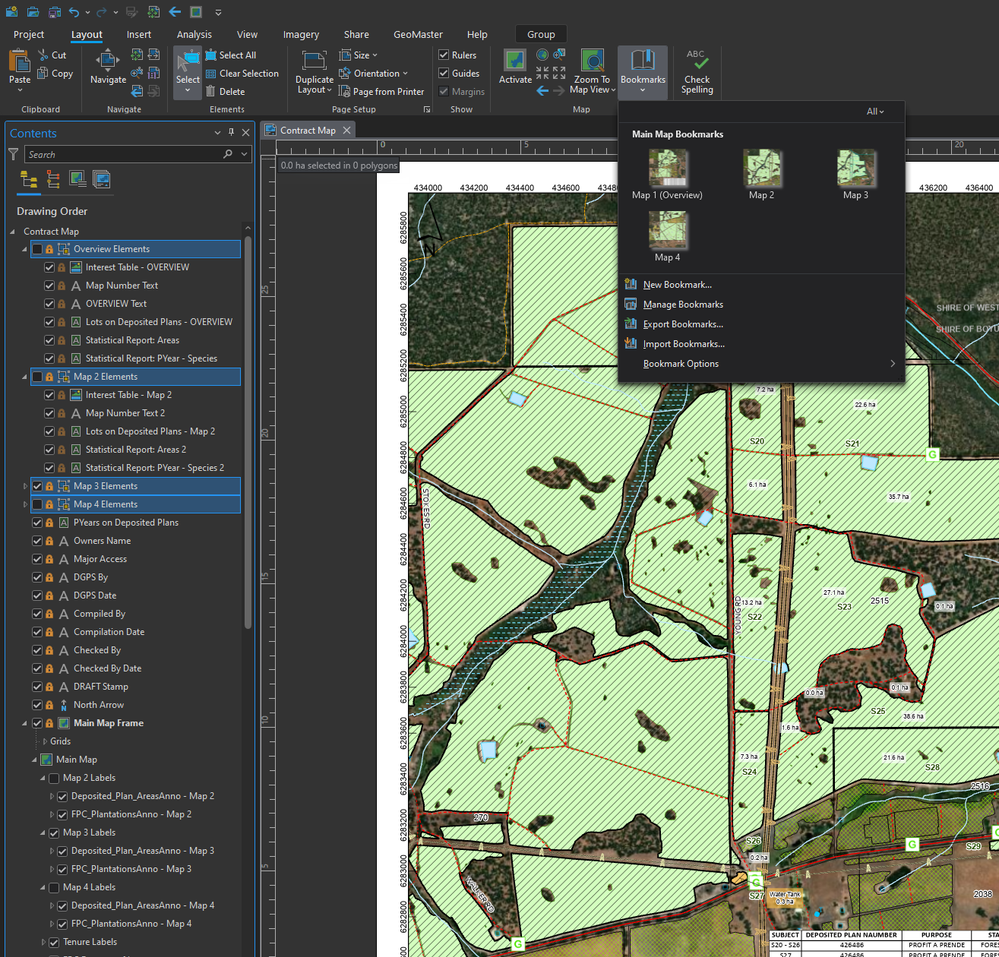Click the Activate map frame icon

pyautogui.click(x=515, y=61)
